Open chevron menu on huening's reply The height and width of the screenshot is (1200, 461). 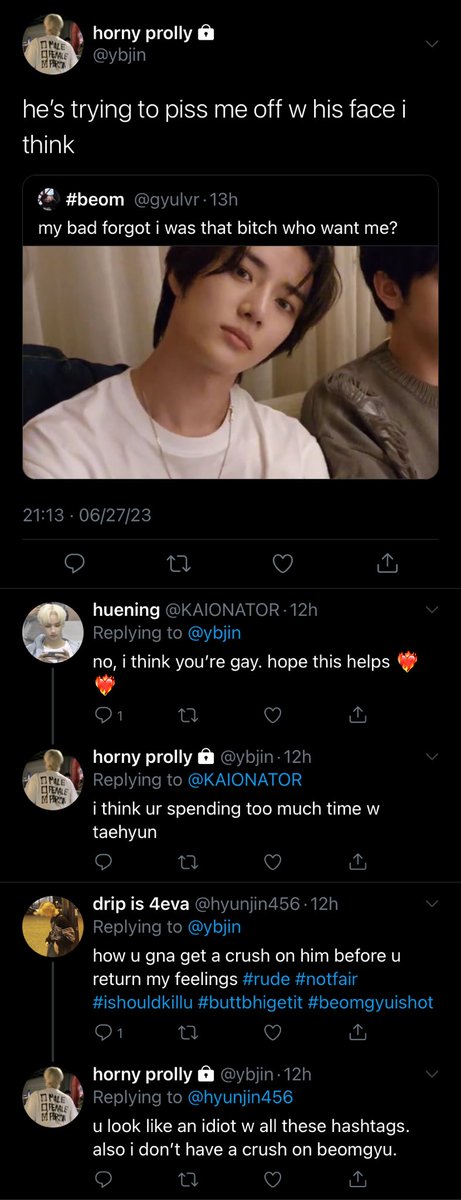pos(432,609)
